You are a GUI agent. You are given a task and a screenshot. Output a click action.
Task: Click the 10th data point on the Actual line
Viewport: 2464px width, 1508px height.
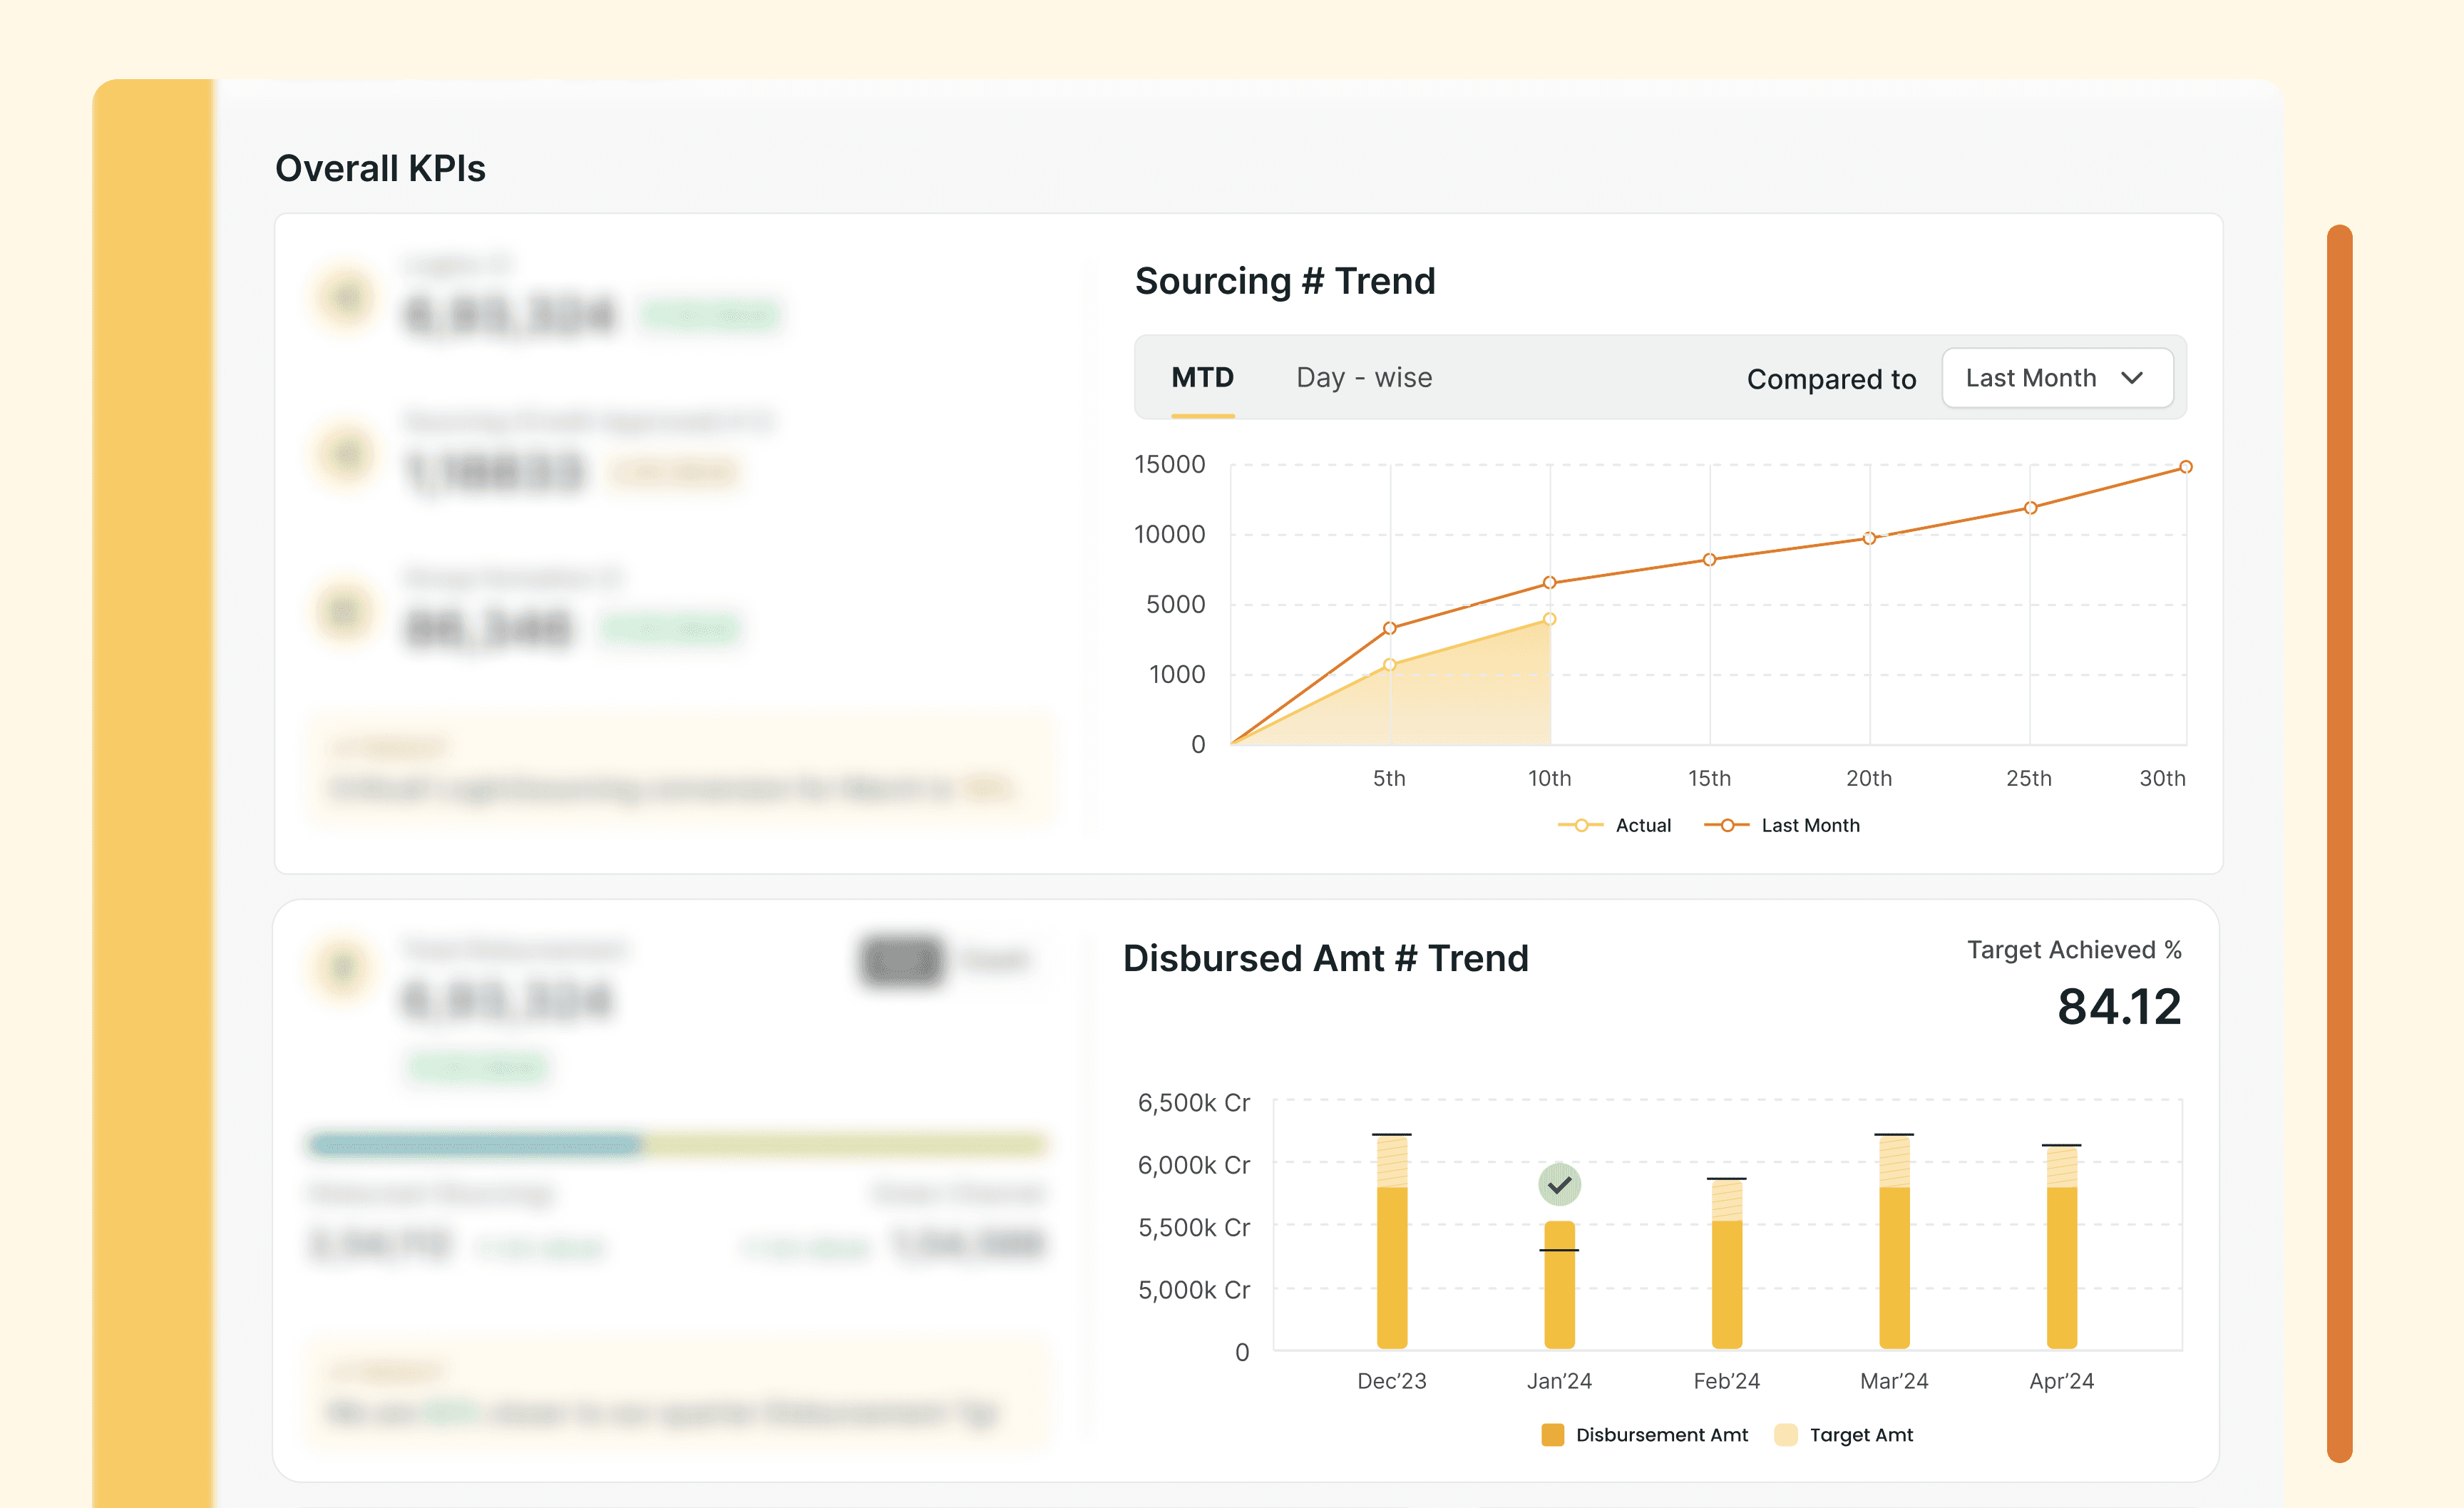pos(1550,619)
